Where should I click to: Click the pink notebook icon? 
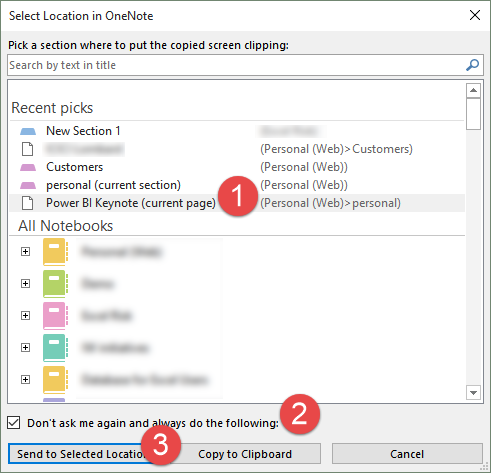[x=55, y=316]
